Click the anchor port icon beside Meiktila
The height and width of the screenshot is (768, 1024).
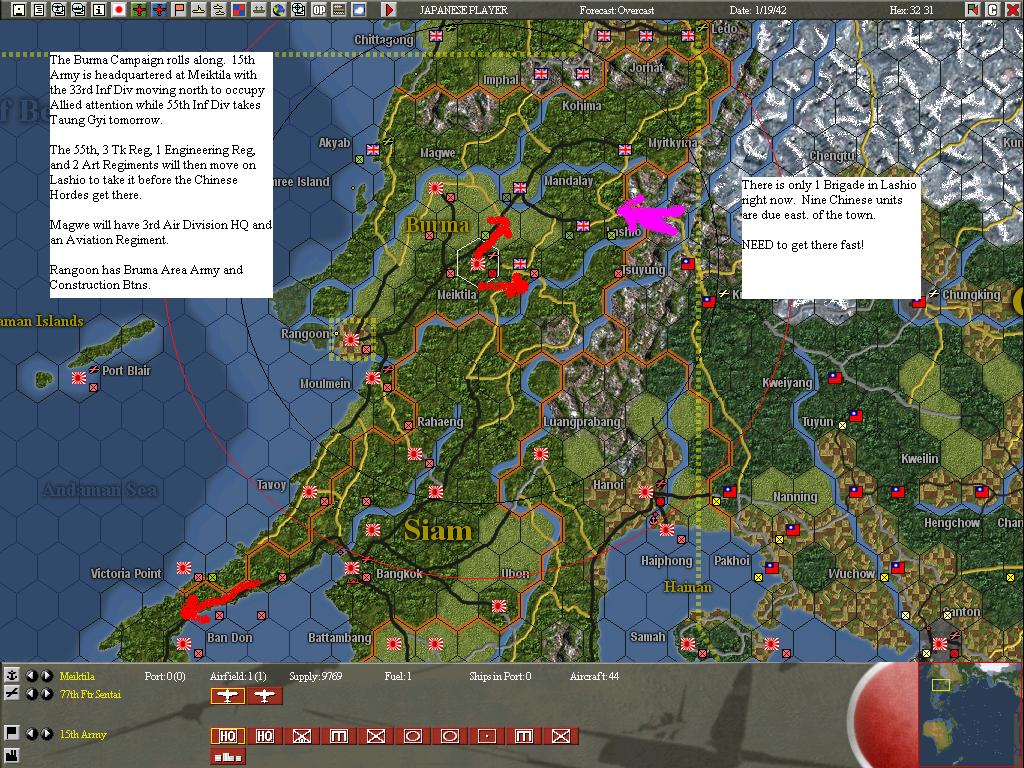pyautogui.click(x=11, y=675)
